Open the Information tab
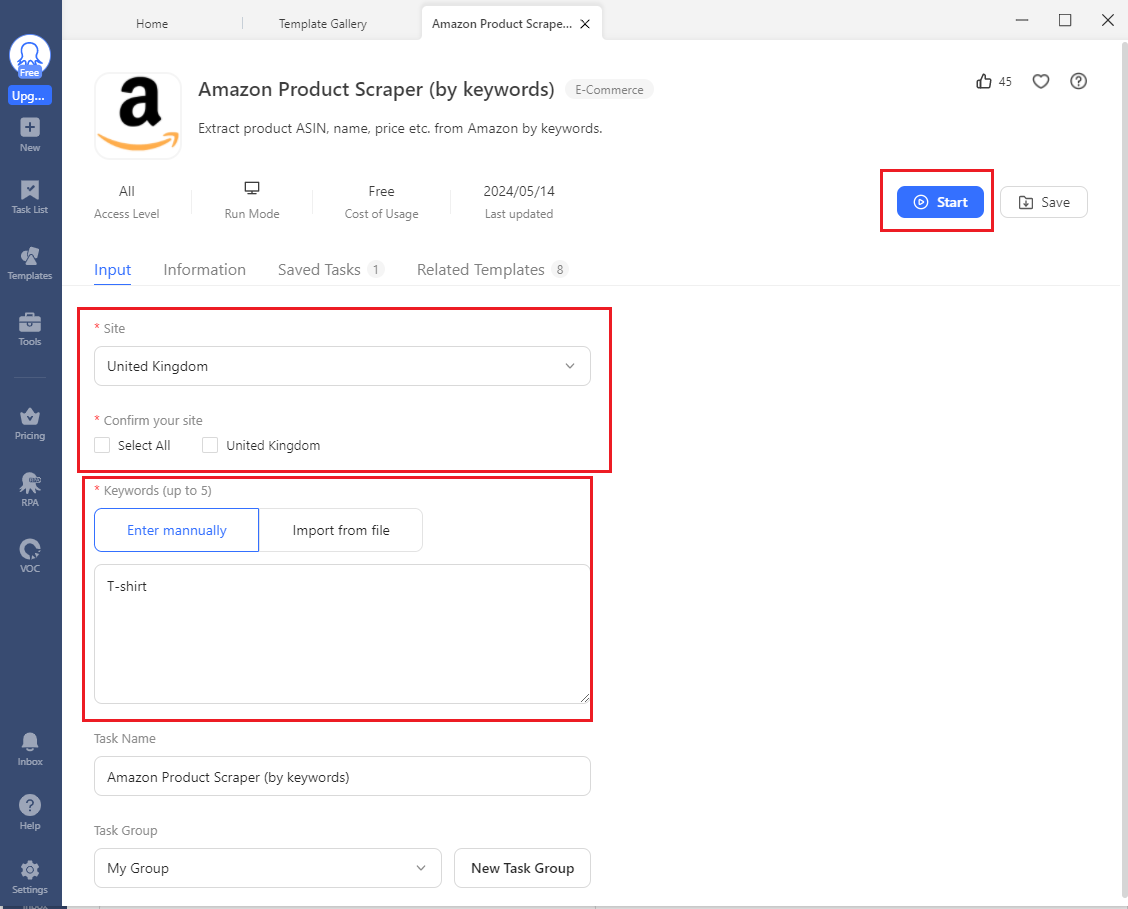The image size is (1128, 909). 204,270
